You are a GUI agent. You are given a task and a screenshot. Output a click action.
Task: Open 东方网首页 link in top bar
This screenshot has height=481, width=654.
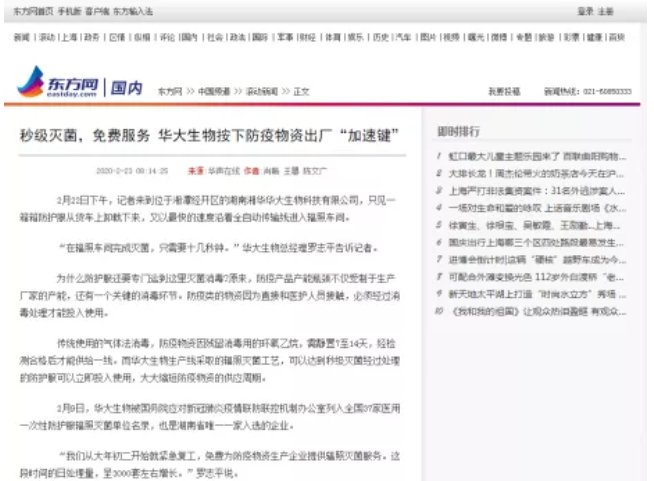tap(28, 11)
